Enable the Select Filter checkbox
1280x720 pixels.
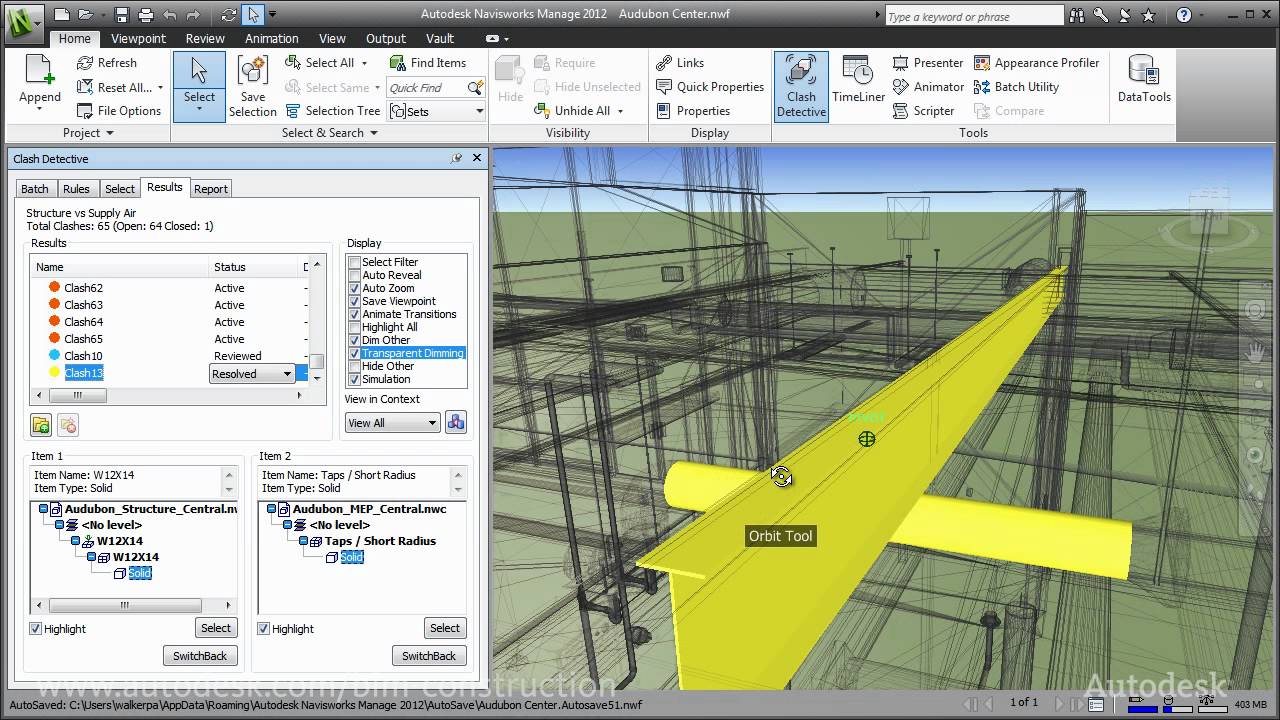click(354, 262)
